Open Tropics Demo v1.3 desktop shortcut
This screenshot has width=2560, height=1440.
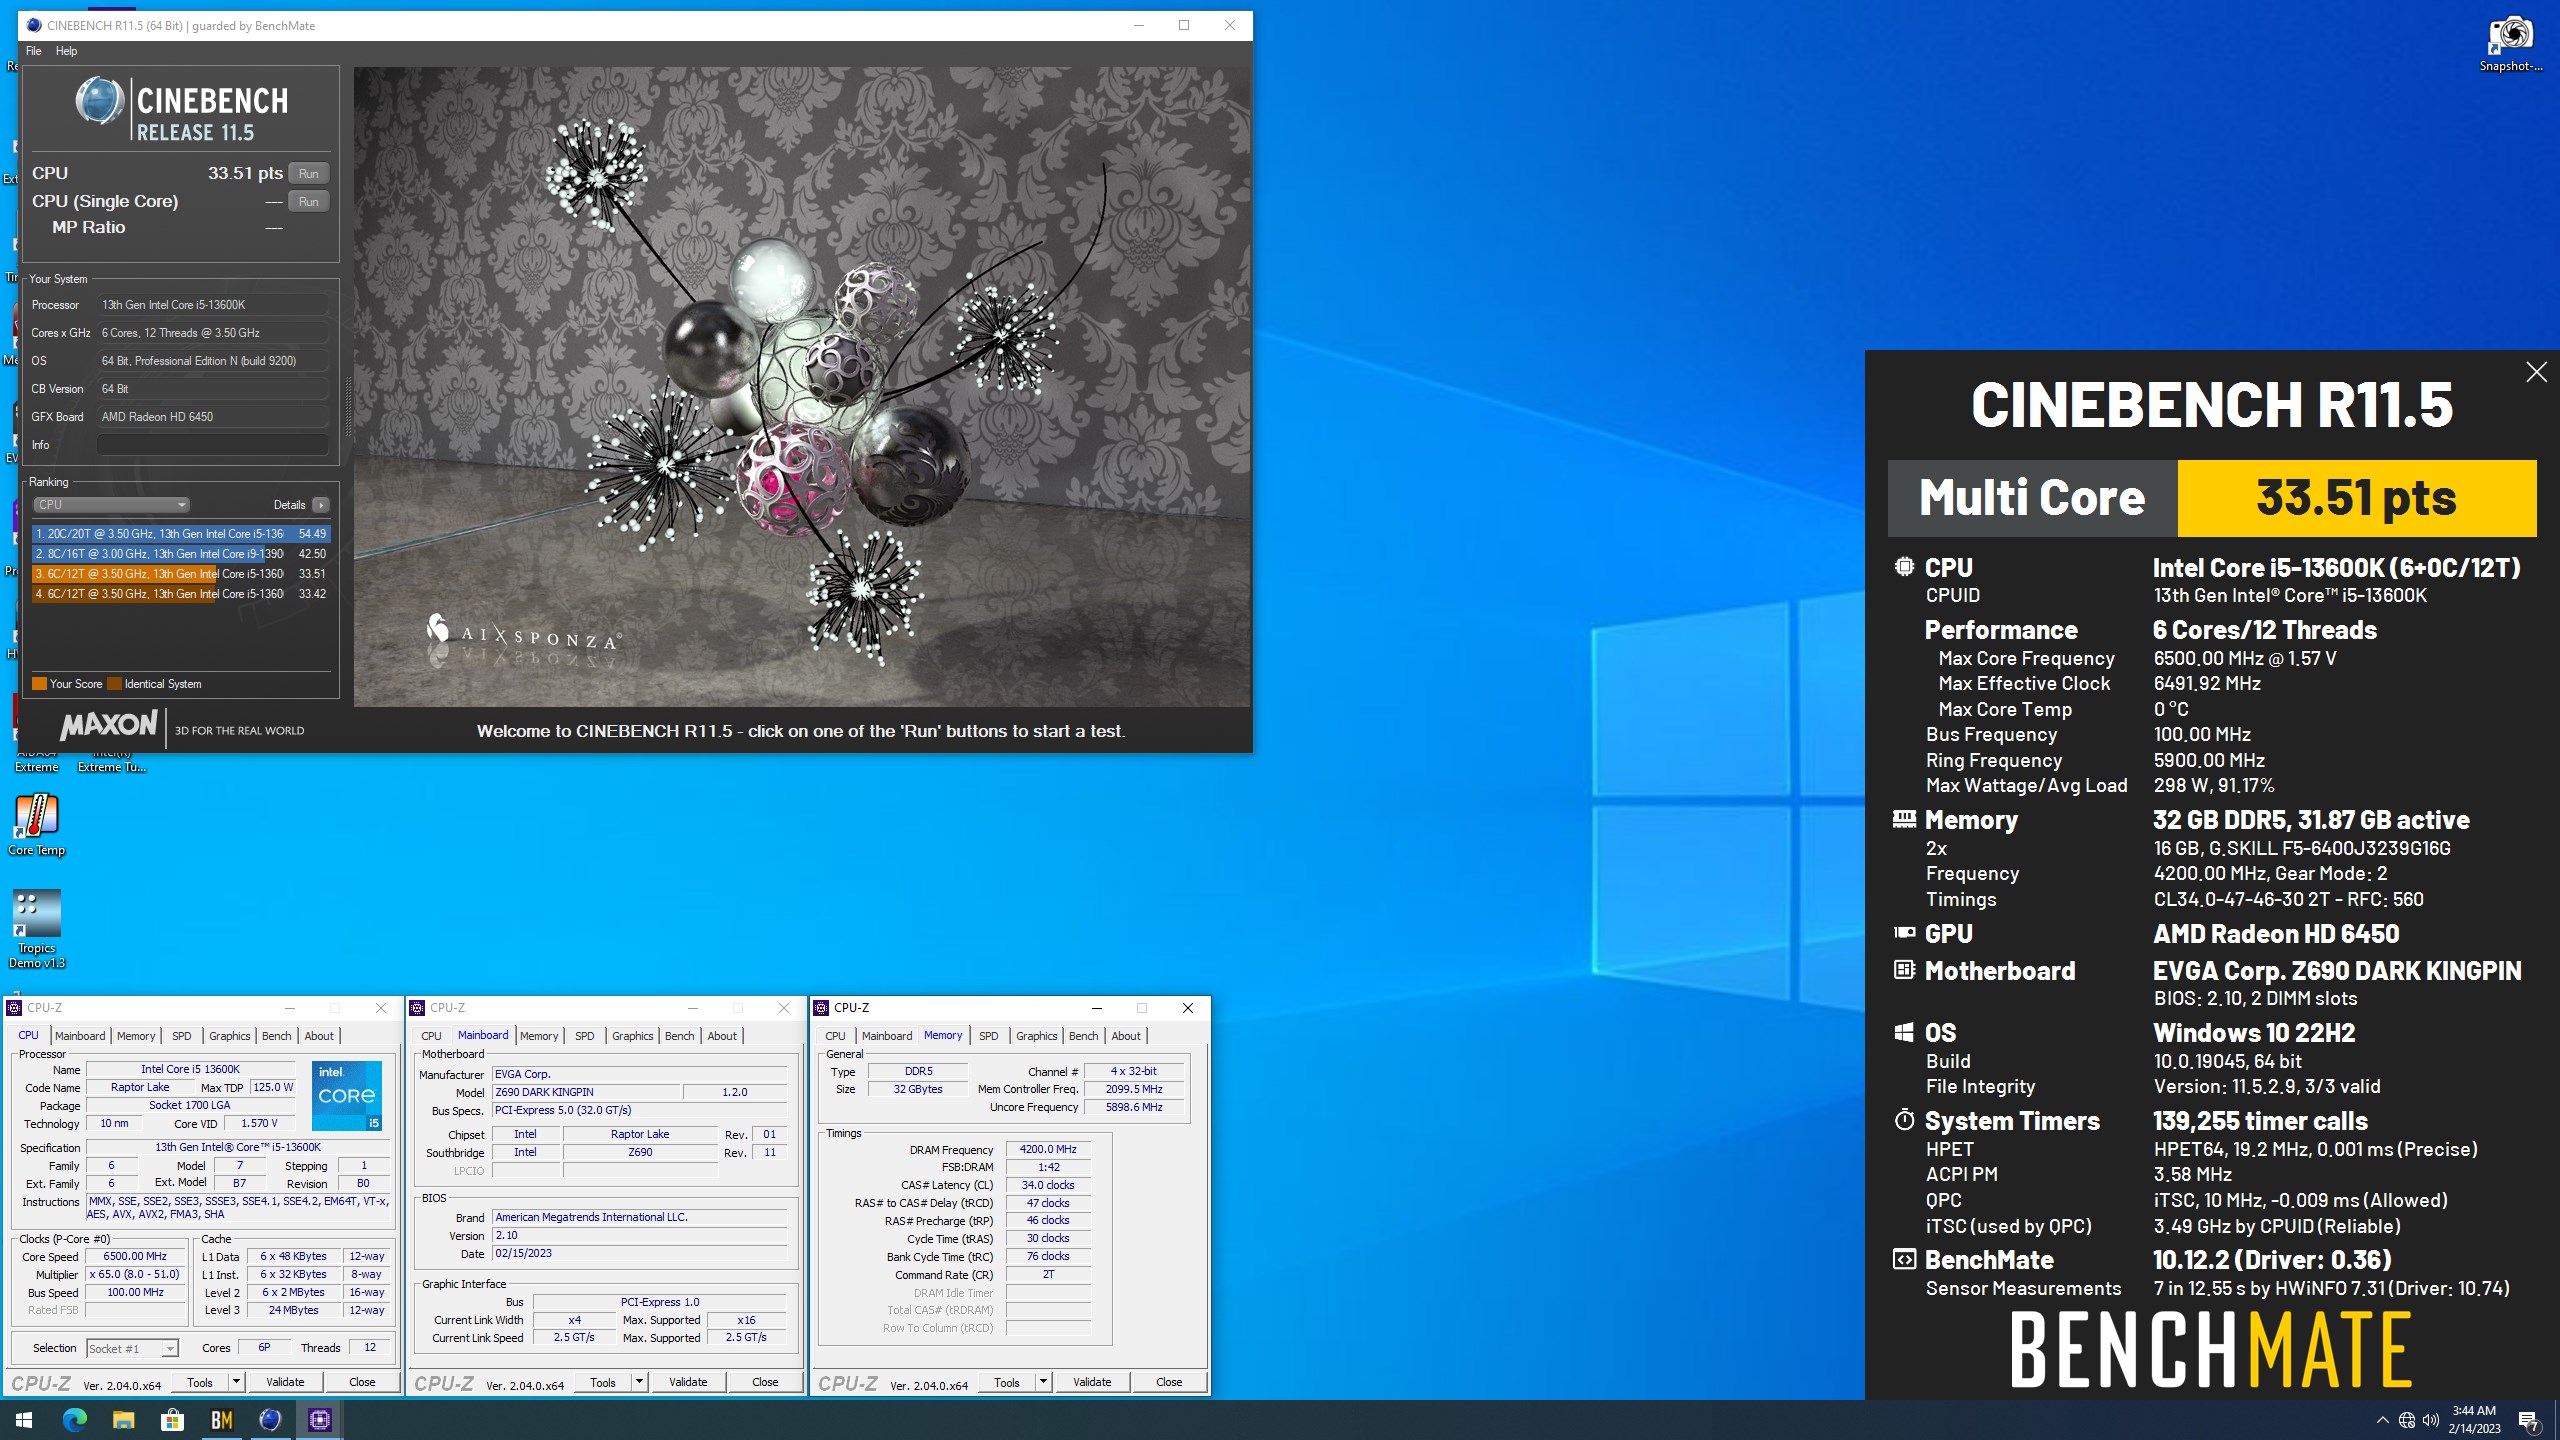click(x=37, y=929)
